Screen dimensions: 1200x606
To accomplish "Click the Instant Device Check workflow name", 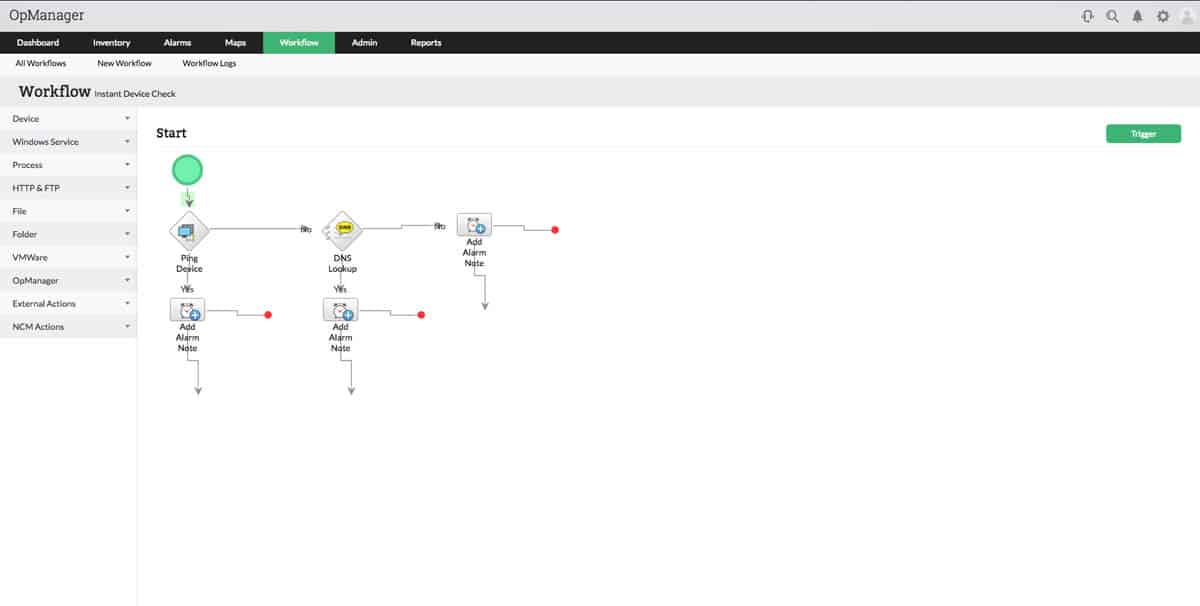I will pyautogui.click(x=135, y=94).
